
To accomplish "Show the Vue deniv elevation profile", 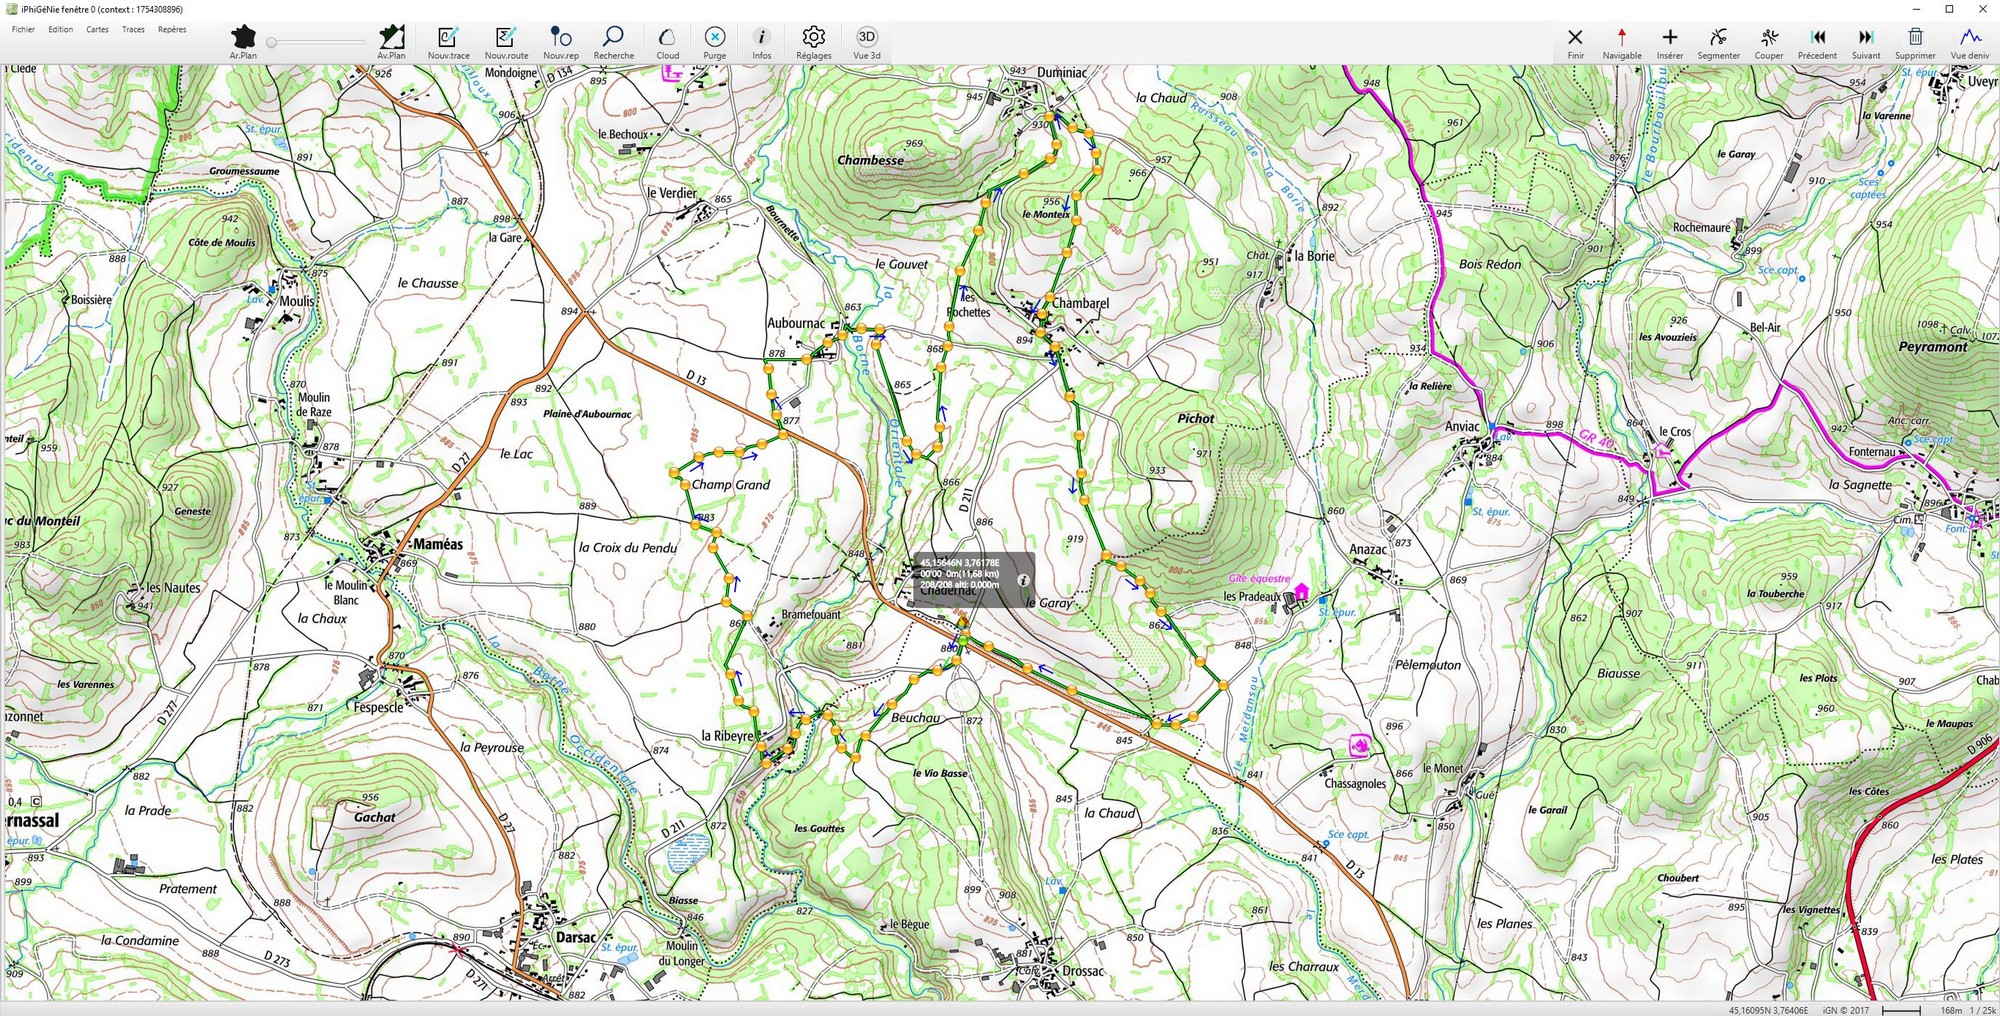I will [1969, 42].
